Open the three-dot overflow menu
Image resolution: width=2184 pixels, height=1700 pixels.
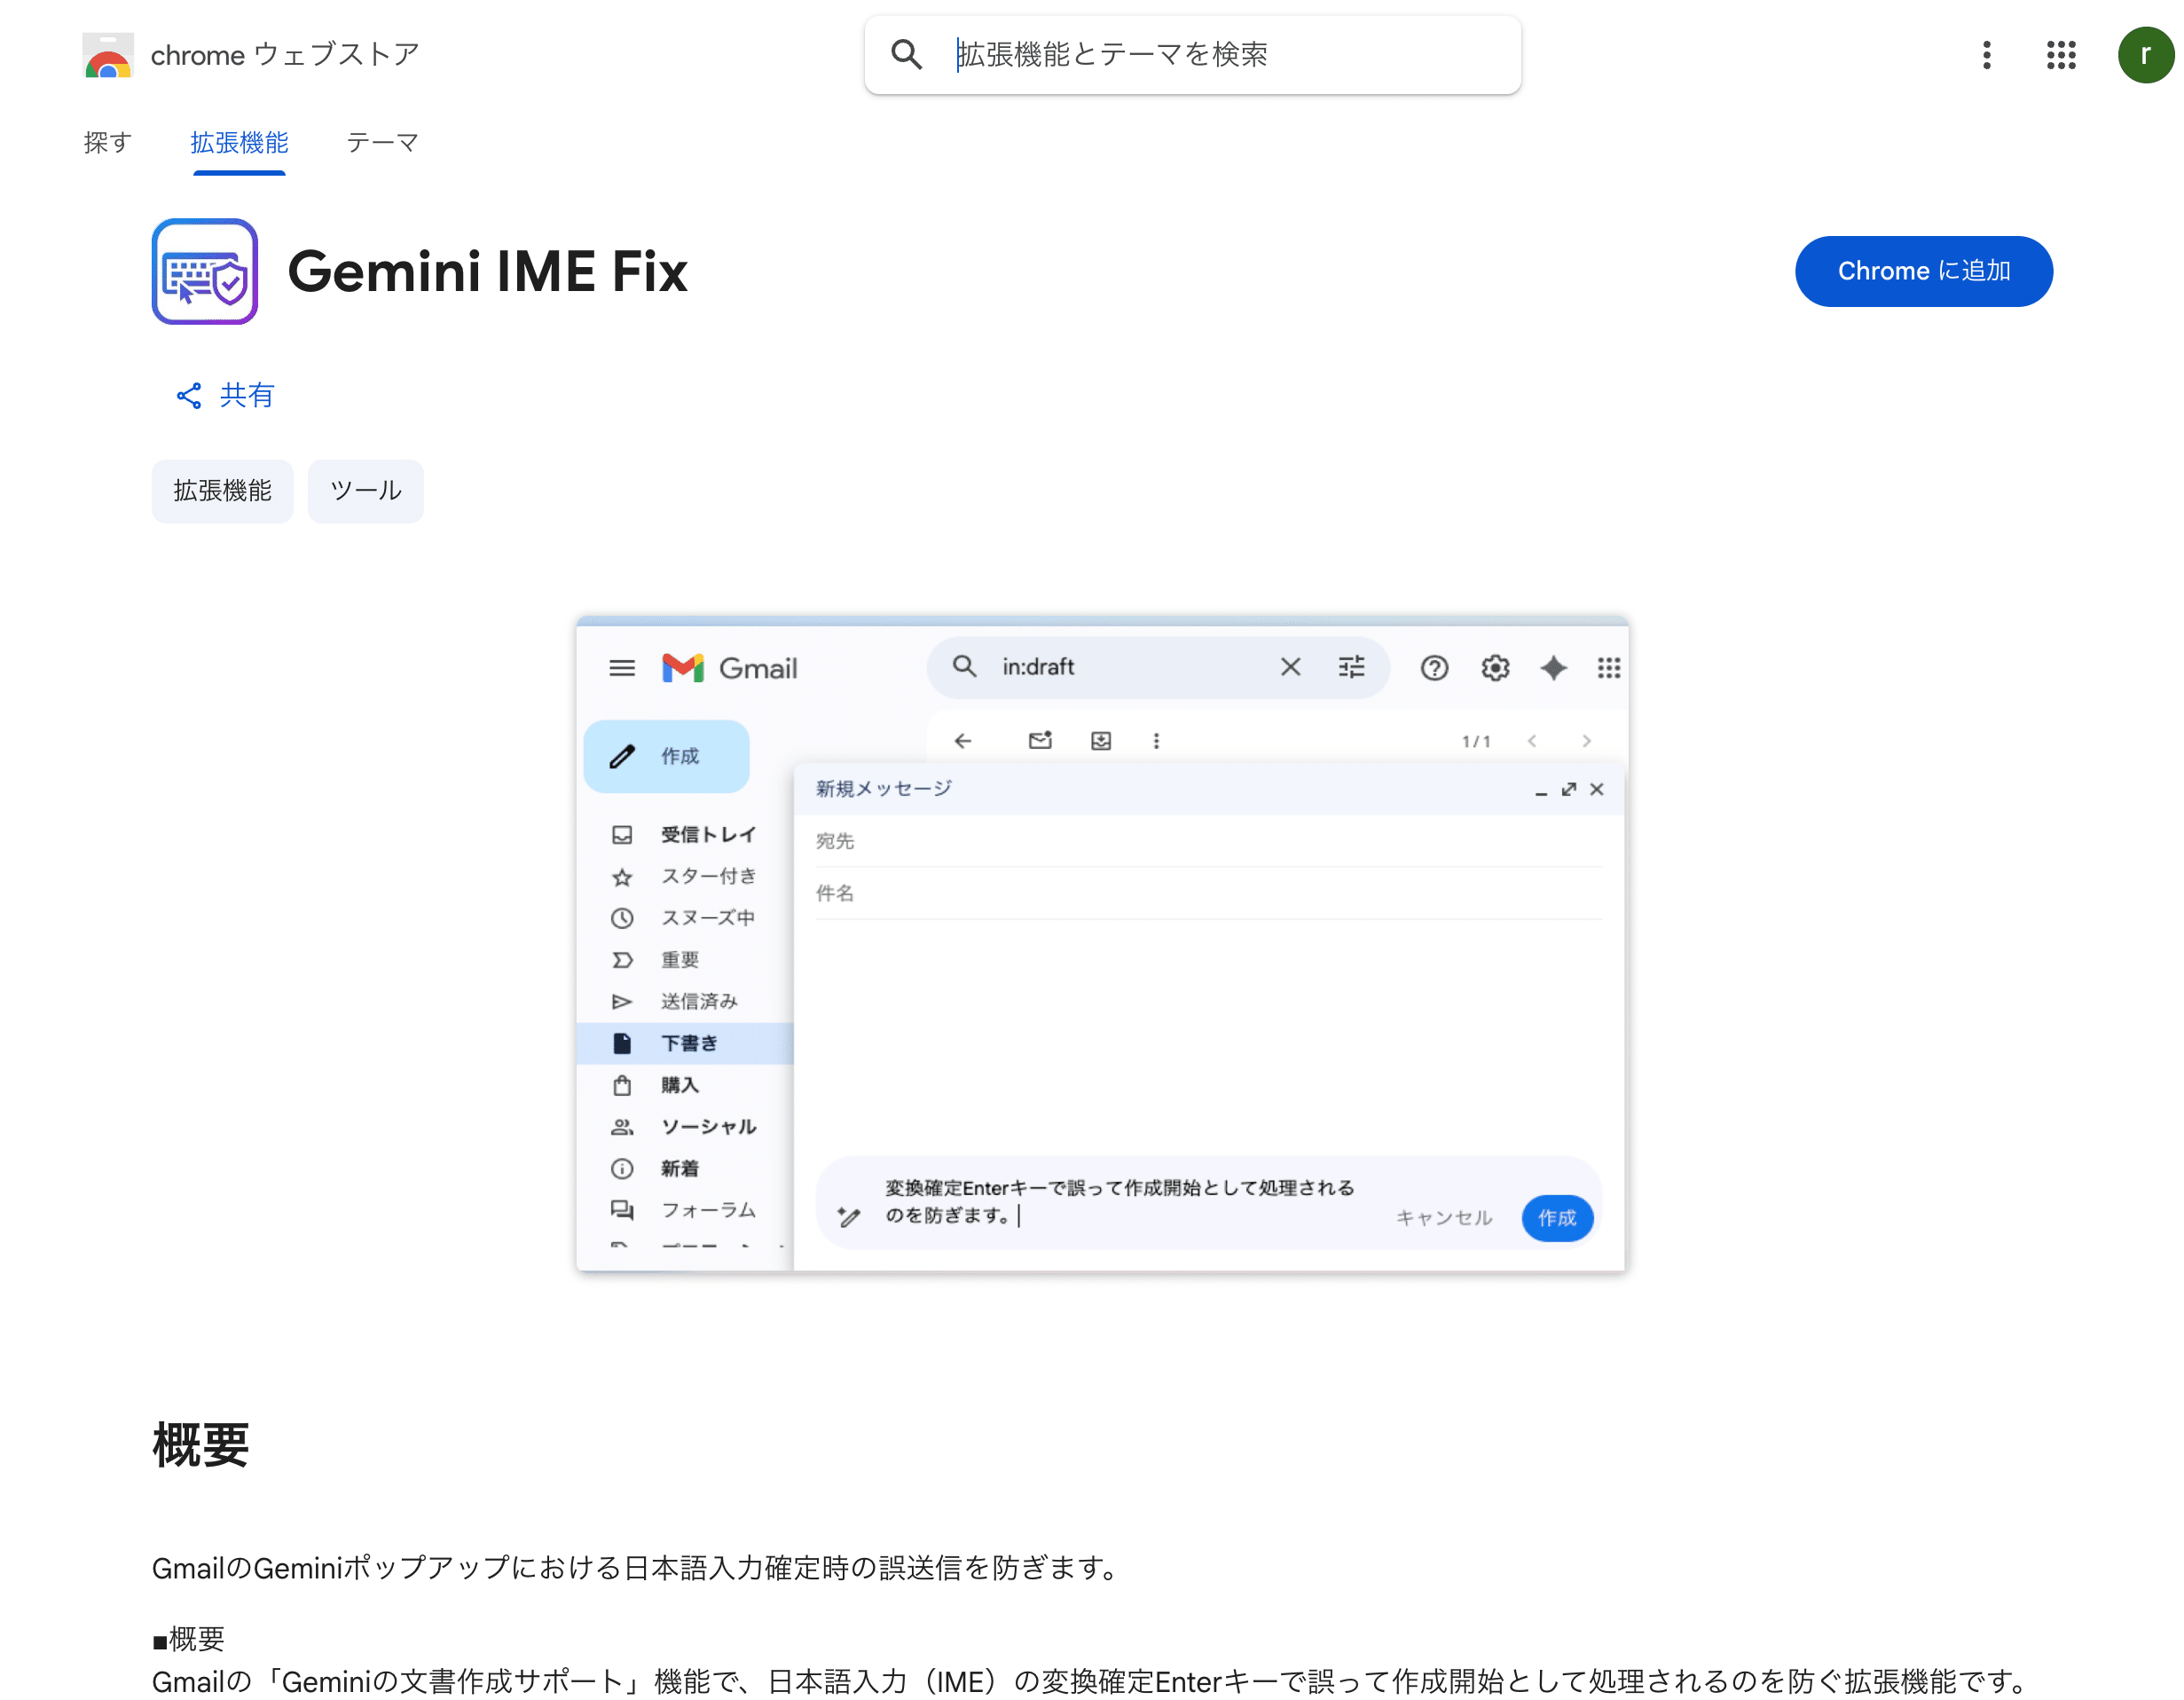click(1986, 56)
